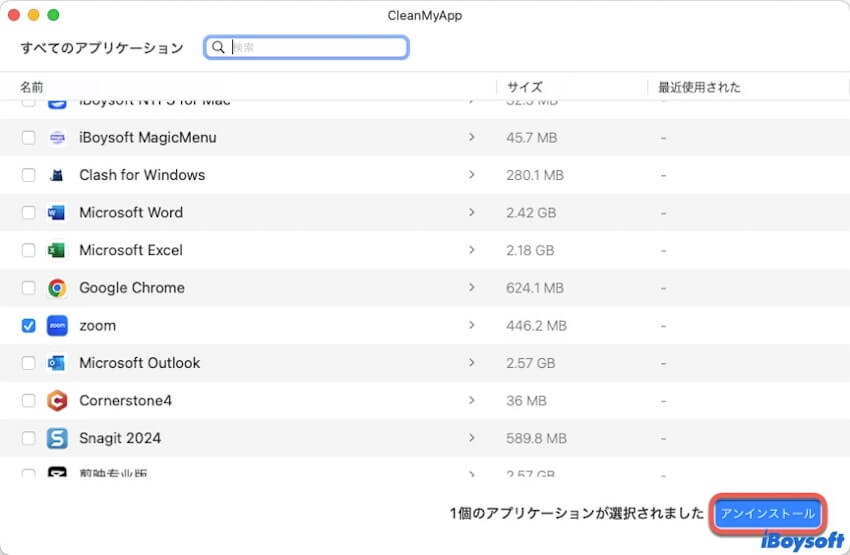Click the iBoysoft MagicMenu app icon
This screenshot has width=850, height=555.
pyautogui.click(x=57, y=138)
